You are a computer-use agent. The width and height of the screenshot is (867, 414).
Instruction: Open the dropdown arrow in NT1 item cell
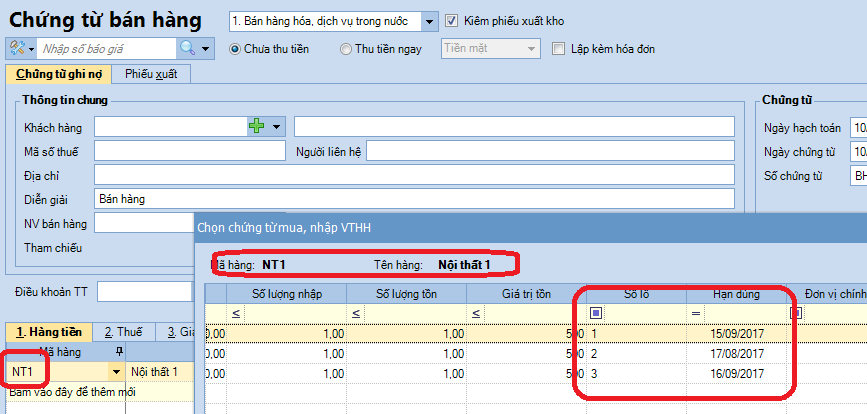pos(116,373)
